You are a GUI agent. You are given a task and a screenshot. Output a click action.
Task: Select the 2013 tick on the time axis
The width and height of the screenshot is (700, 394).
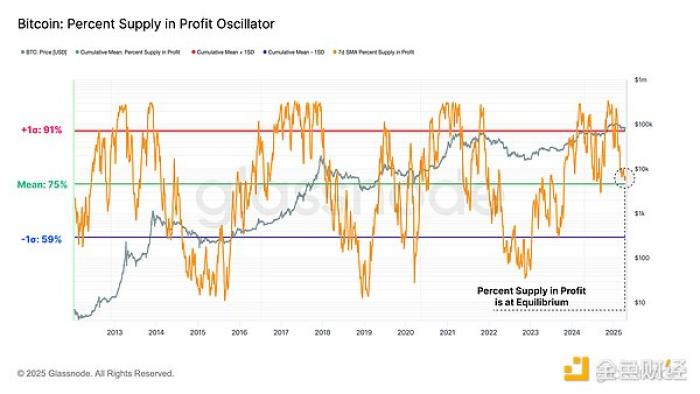click(x=115, y=332)
